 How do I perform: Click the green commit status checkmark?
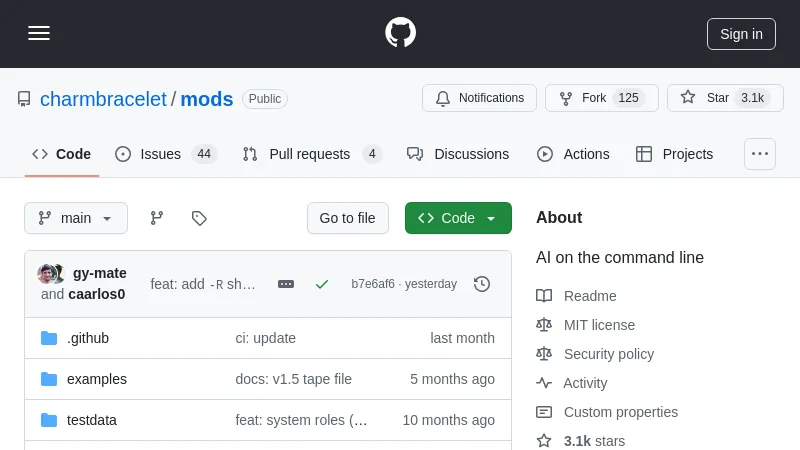[322, 284]
